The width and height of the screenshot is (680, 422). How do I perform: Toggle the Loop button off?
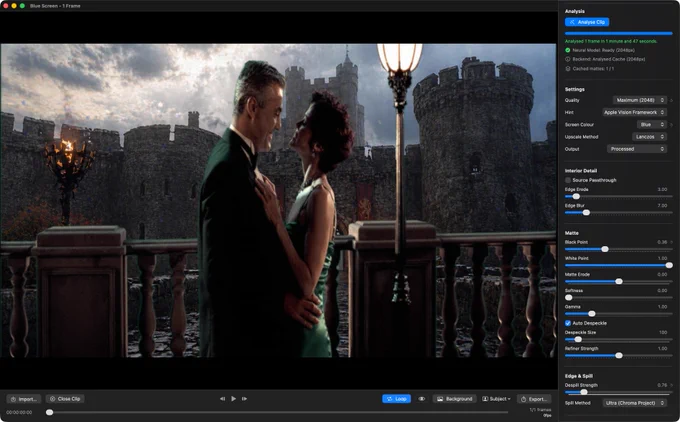396,399
